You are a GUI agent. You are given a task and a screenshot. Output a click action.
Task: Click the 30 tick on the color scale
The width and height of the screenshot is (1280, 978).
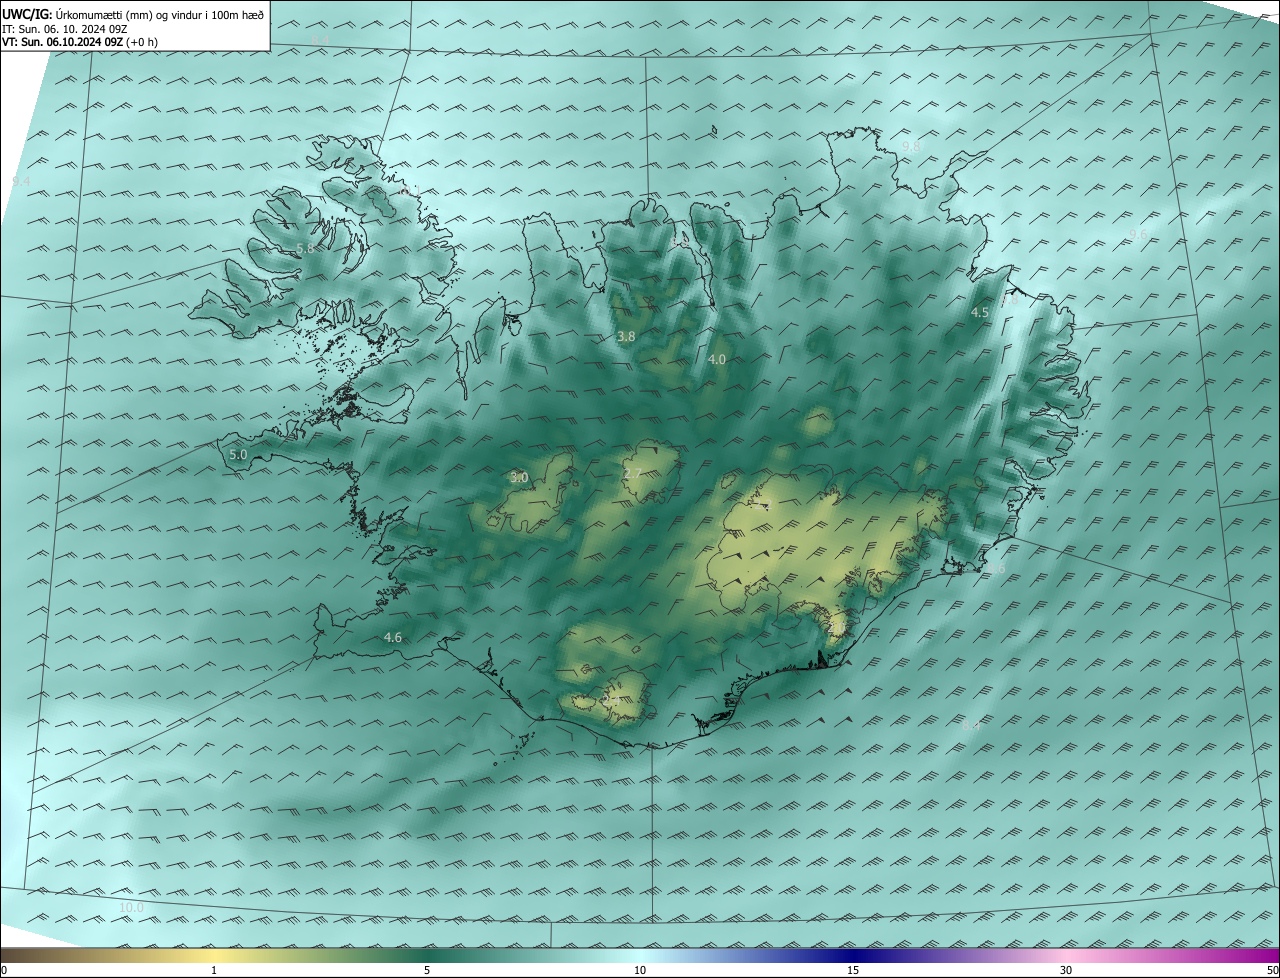(1066, 971)
